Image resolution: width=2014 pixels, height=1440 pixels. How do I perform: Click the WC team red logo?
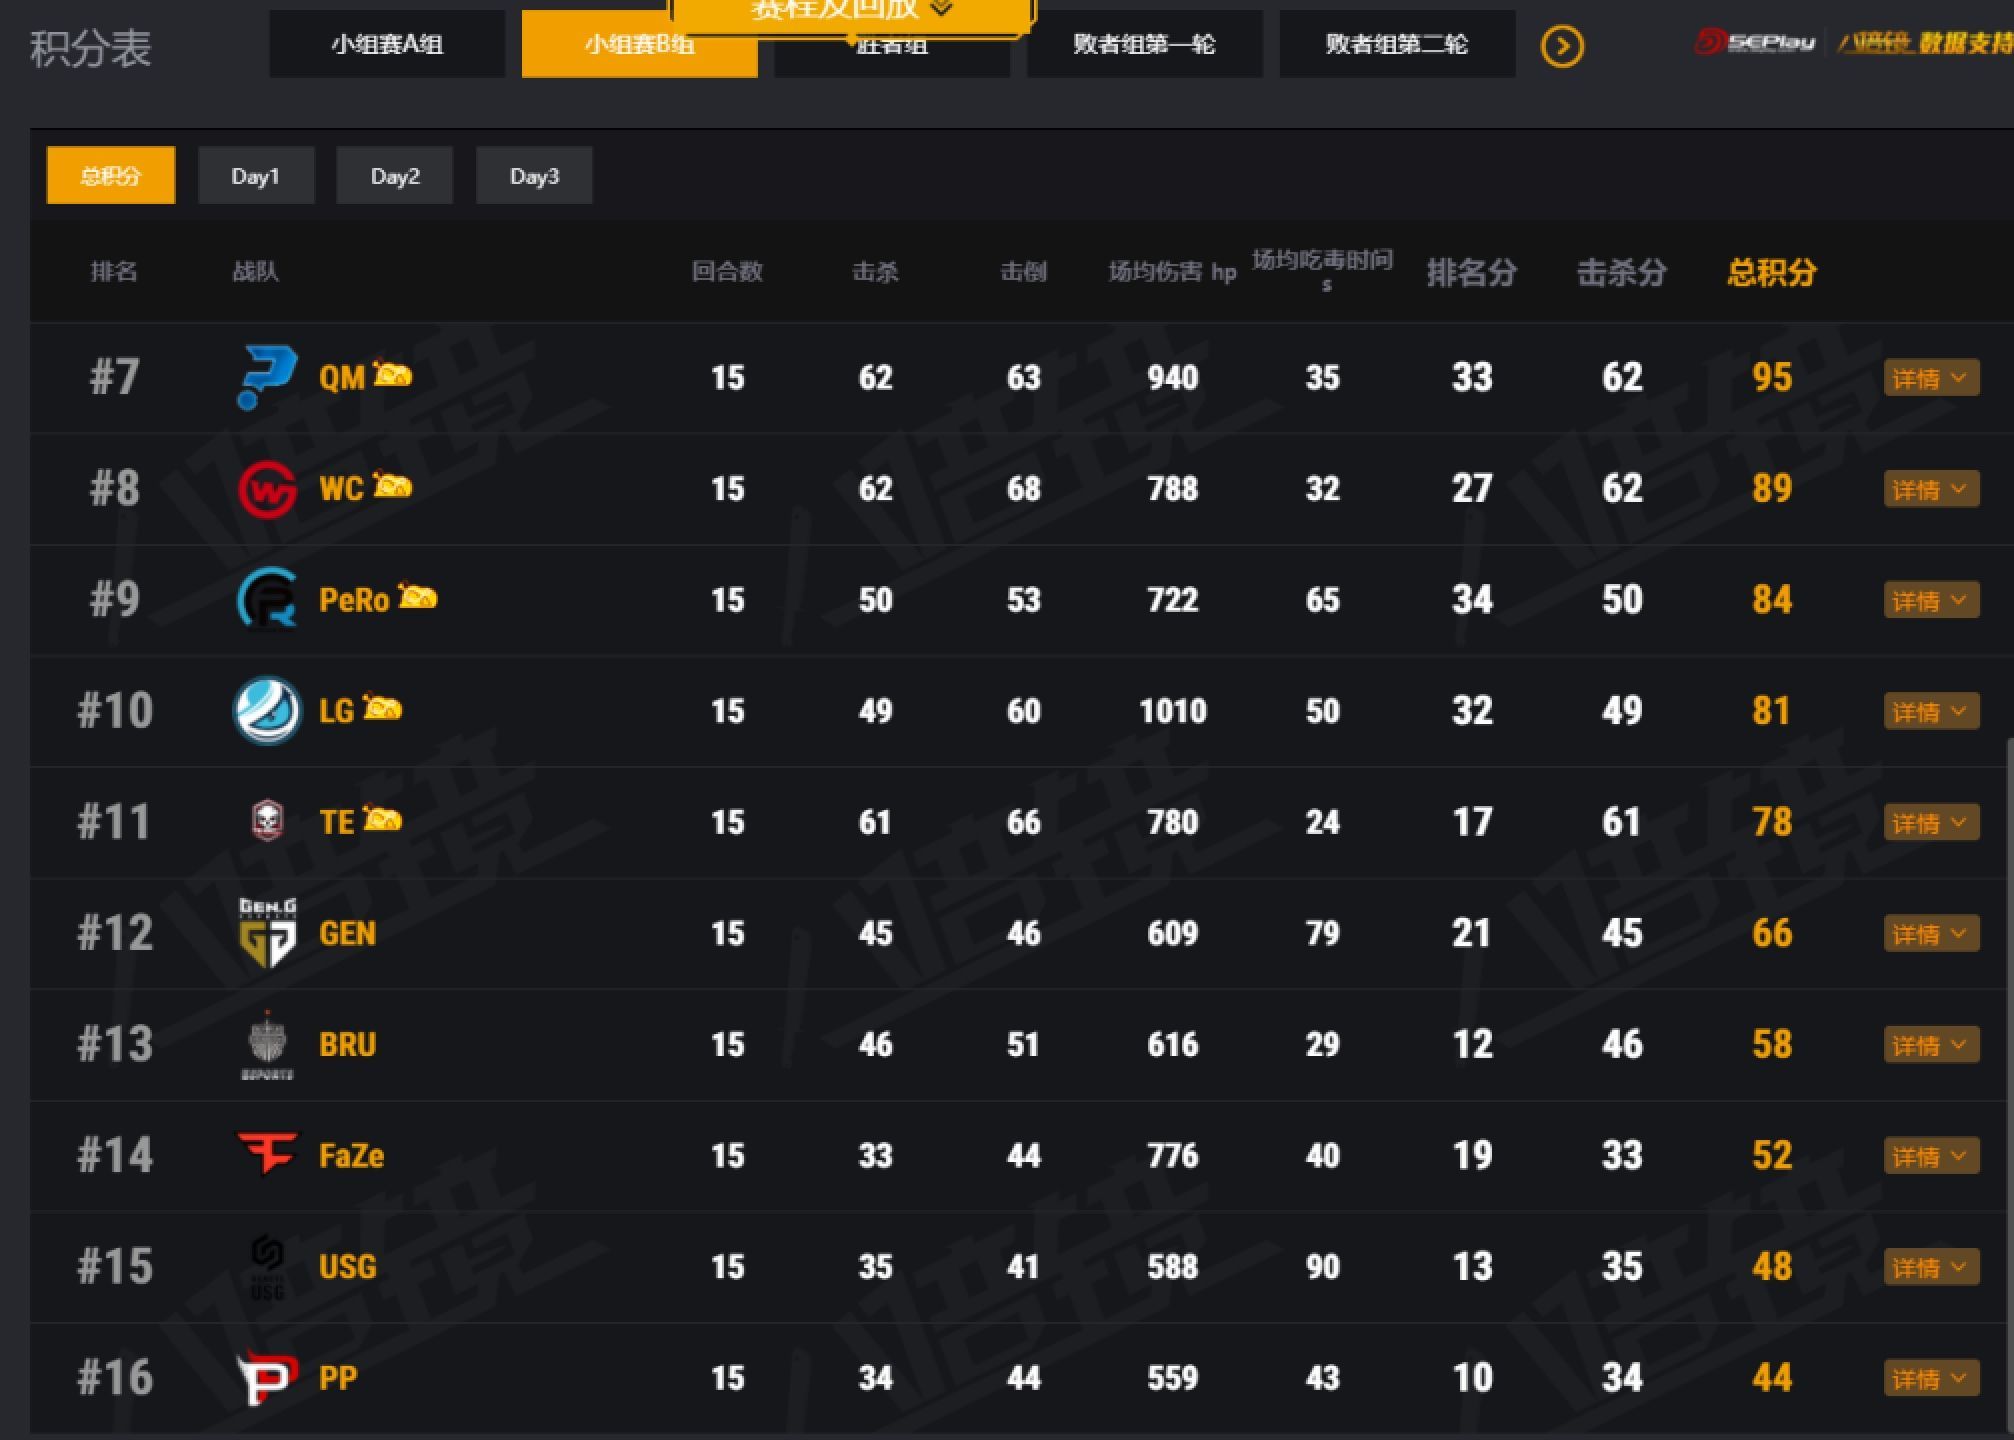click(266, 489)
